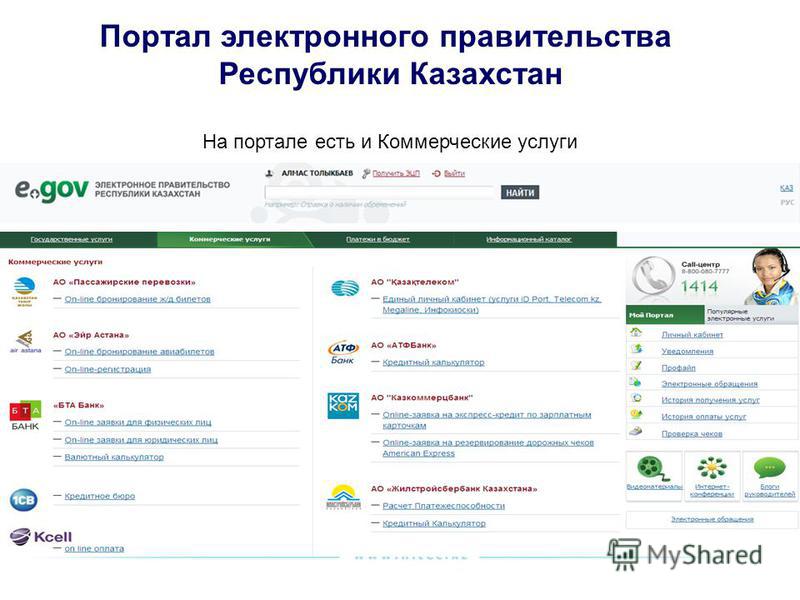
Task: Open Блоги руководителей speech bubble tile
Action: point(770,475)
